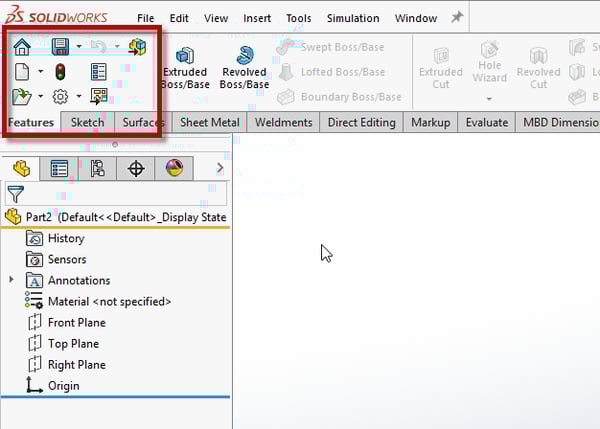
Task: Click Revolved Boss/Base tool
Action: tap(244, 68)
